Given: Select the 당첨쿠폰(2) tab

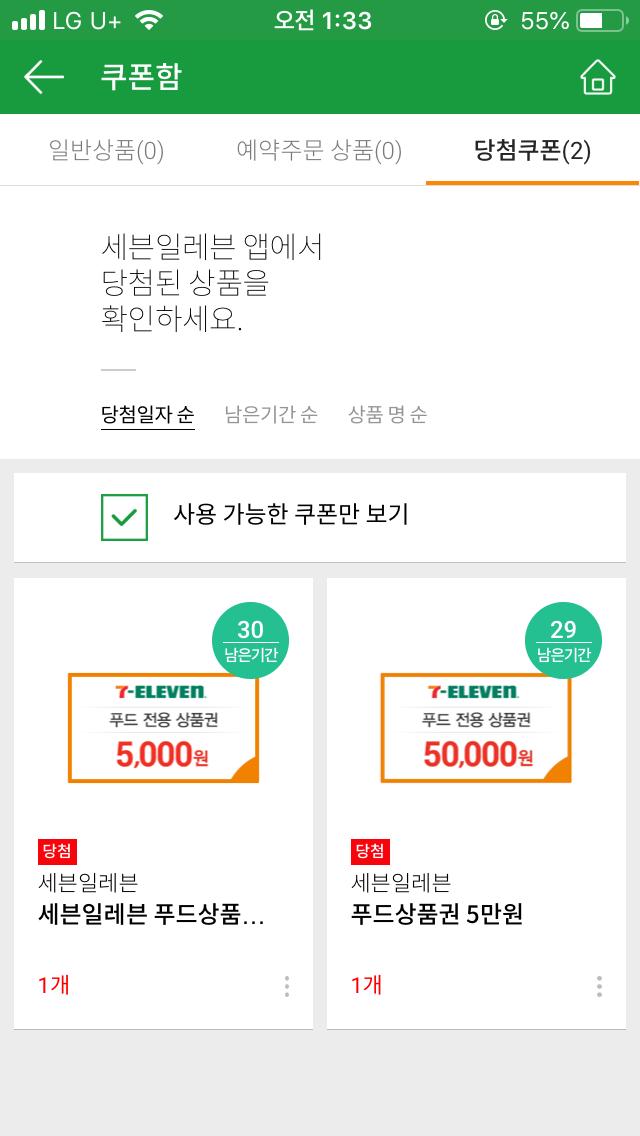Looking at the screenshot, I should (532, 151).
